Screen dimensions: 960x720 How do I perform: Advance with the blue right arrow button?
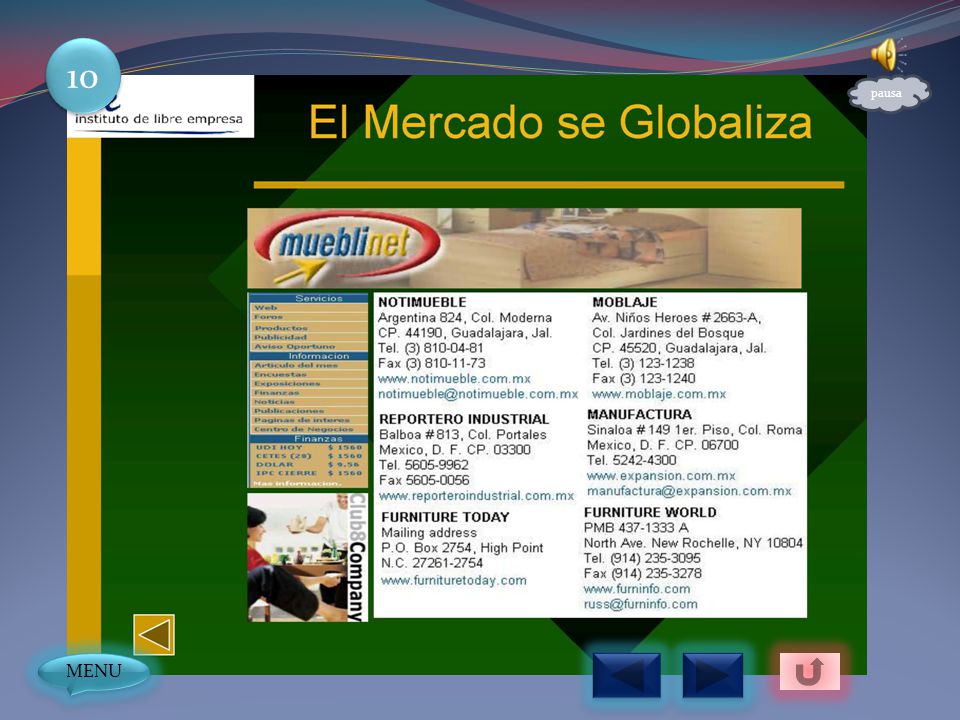tap(713, 675)
